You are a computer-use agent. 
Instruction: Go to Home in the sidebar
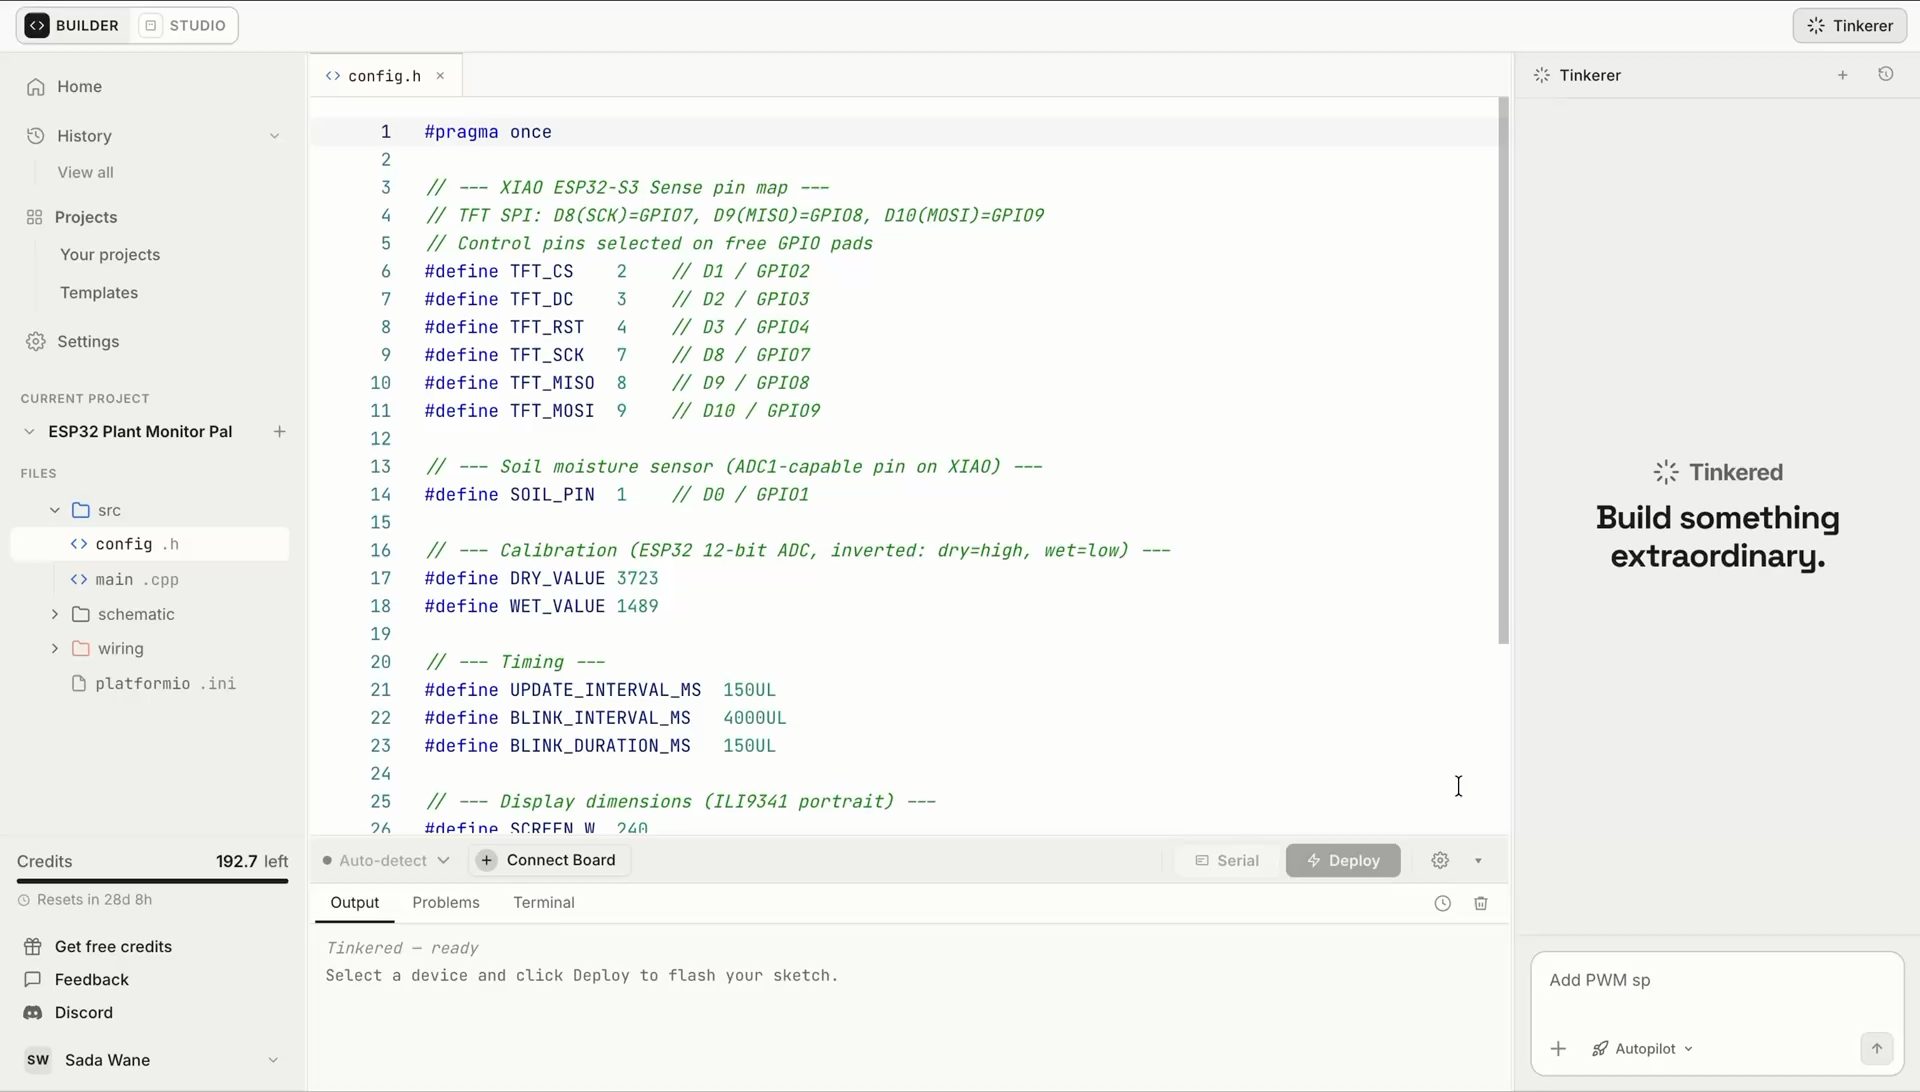click(79, 87)
